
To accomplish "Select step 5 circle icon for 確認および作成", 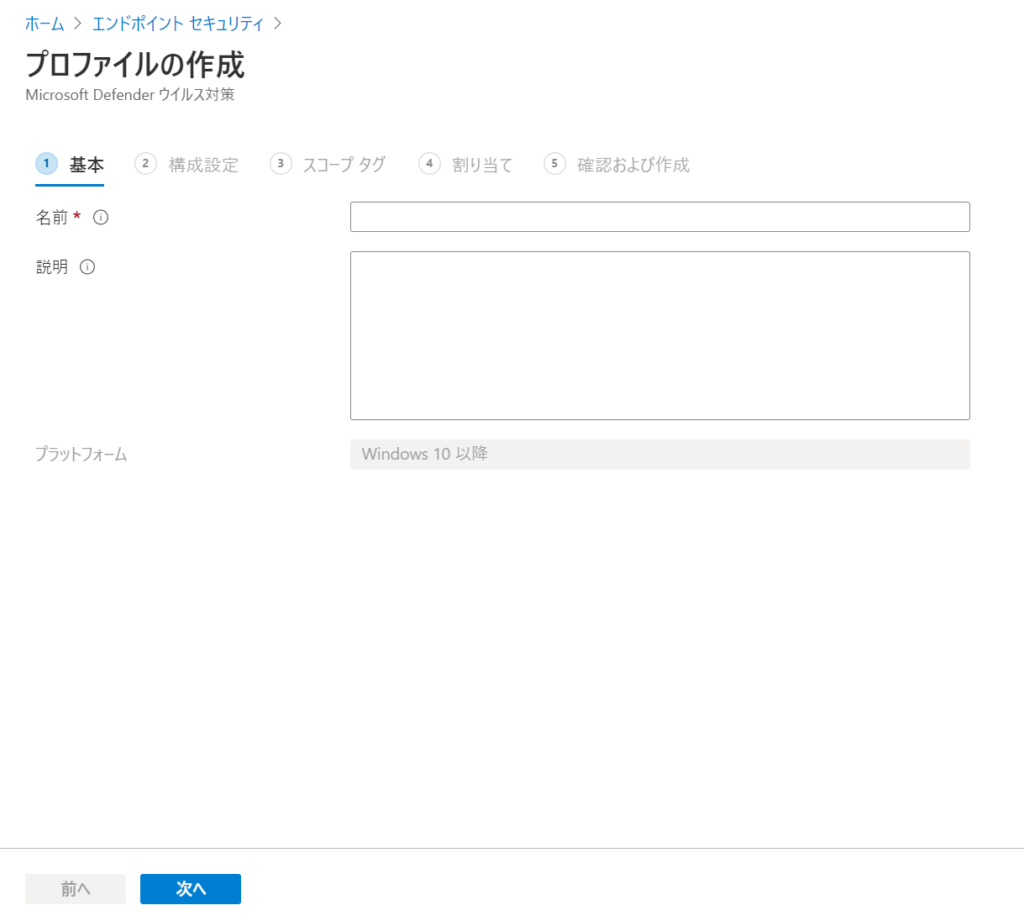I will coord(554,163).
